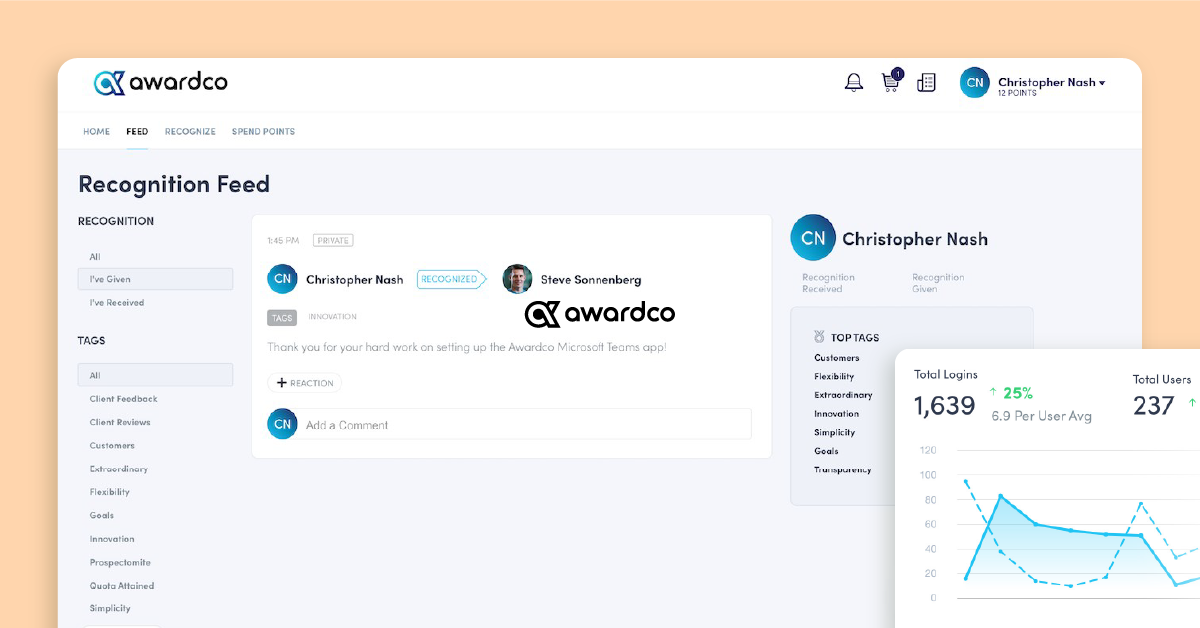The height and width of the screenshot is (628, 1200).
Task: Select Goals in Top Tags
Action: 826,451
